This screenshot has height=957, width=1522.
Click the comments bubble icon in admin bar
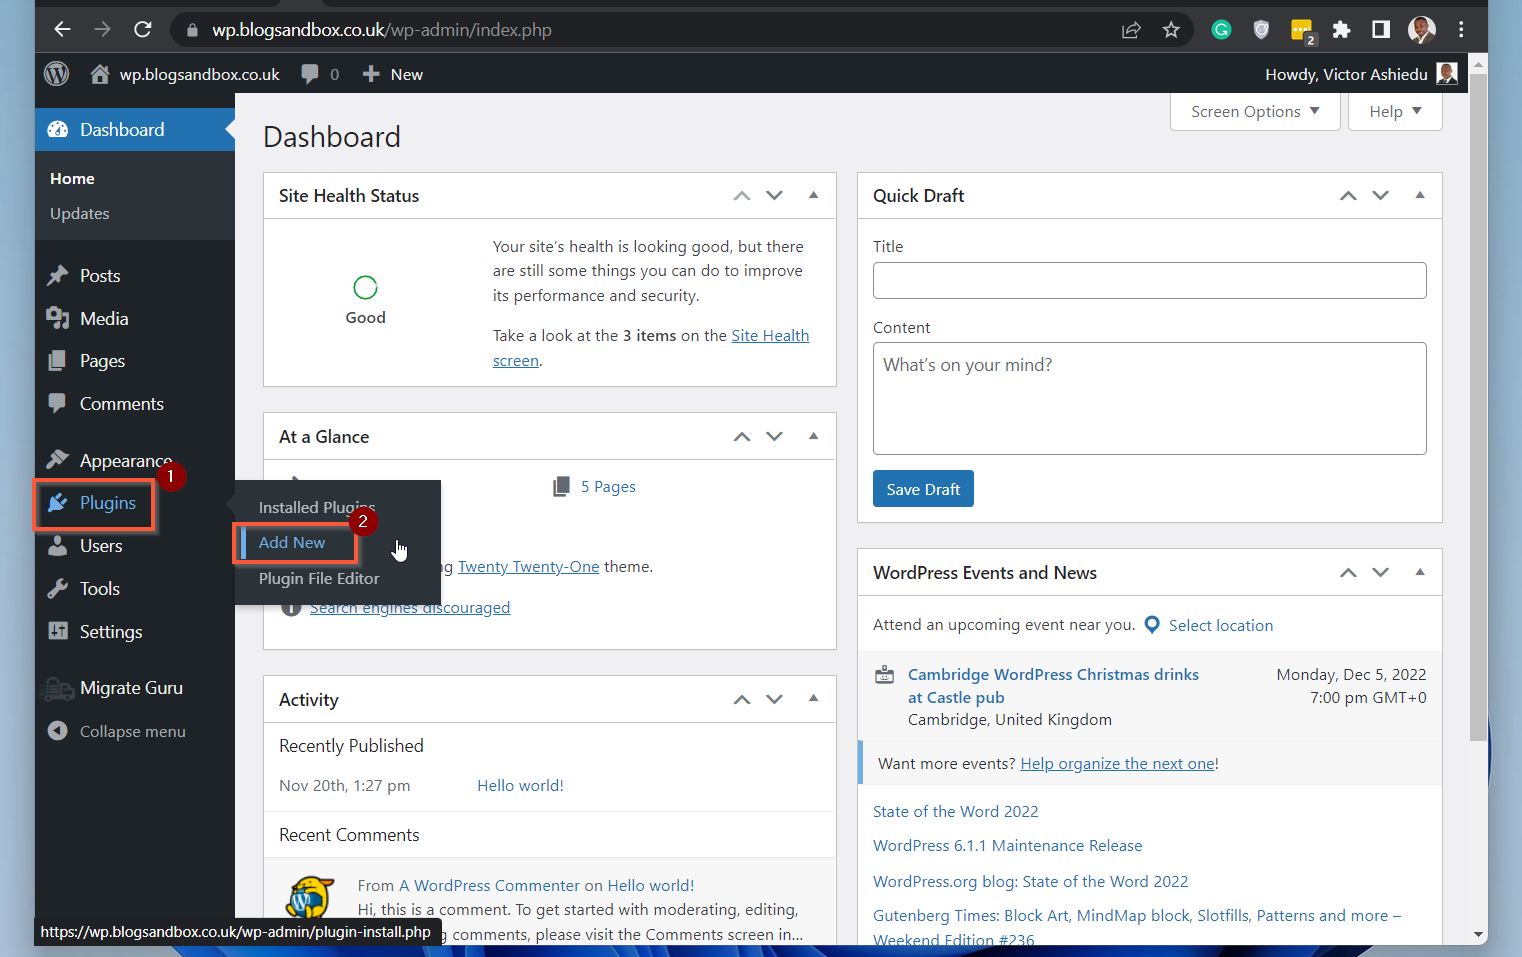click(310, 74)
